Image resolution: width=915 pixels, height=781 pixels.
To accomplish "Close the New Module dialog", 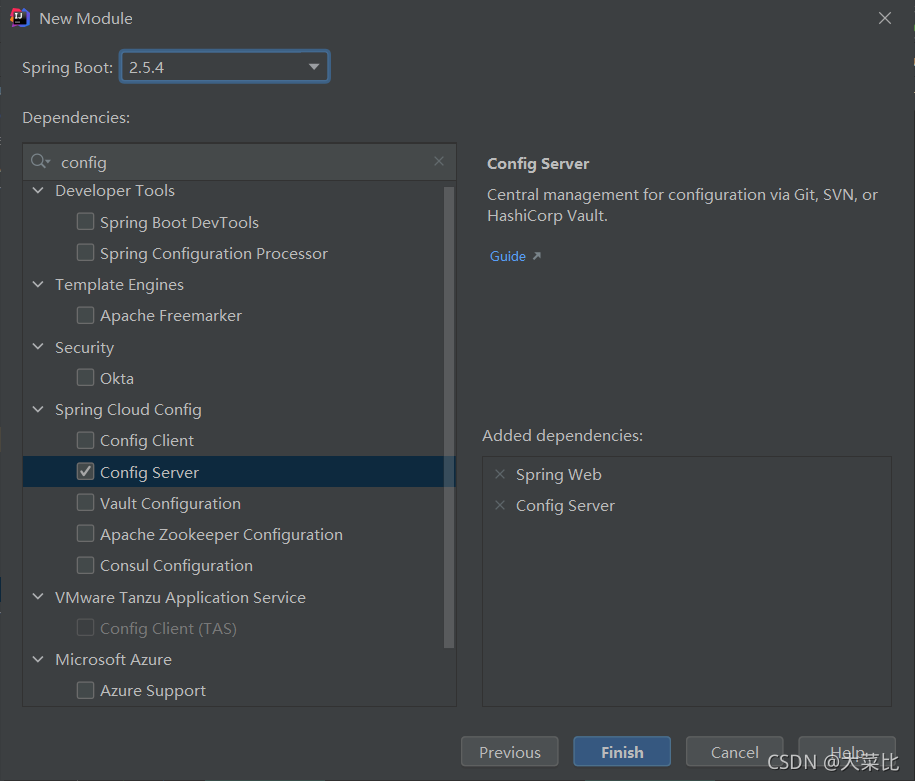I will 885,18.
